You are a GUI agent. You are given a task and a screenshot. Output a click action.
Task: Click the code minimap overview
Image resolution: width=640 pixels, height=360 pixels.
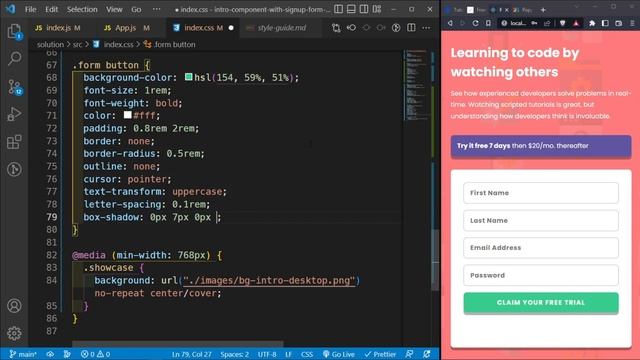click(x=416, y=86)
